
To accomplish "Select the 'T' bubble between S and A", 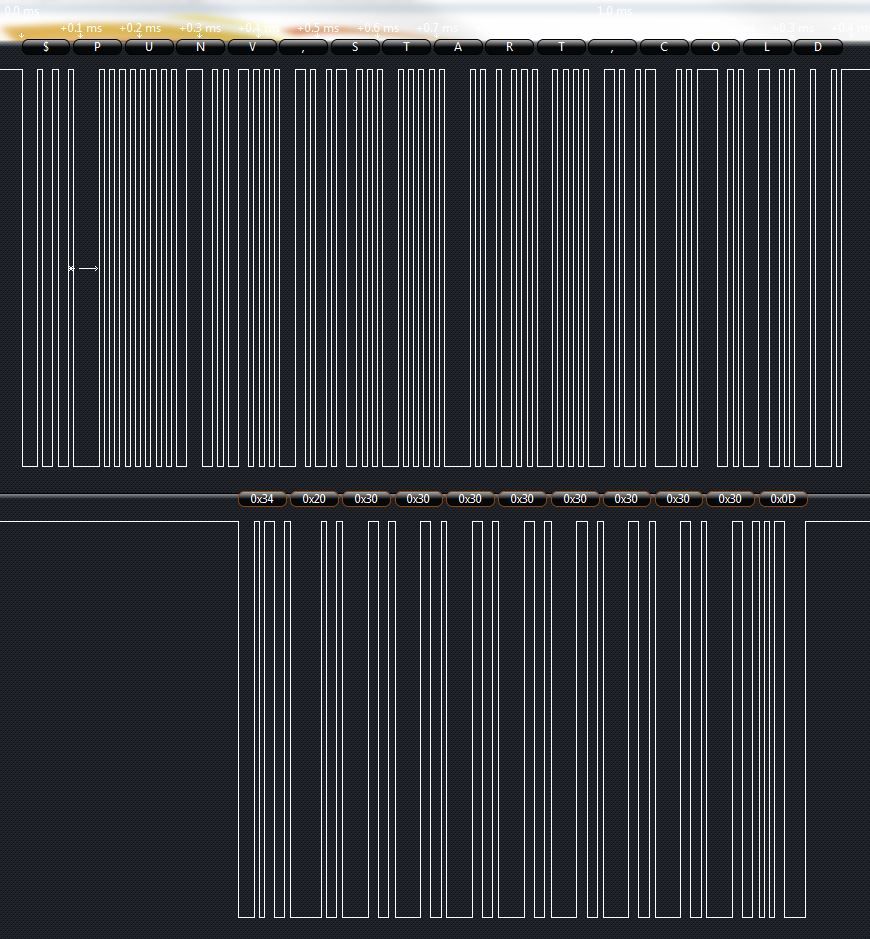I will click(x=407, y=47).
